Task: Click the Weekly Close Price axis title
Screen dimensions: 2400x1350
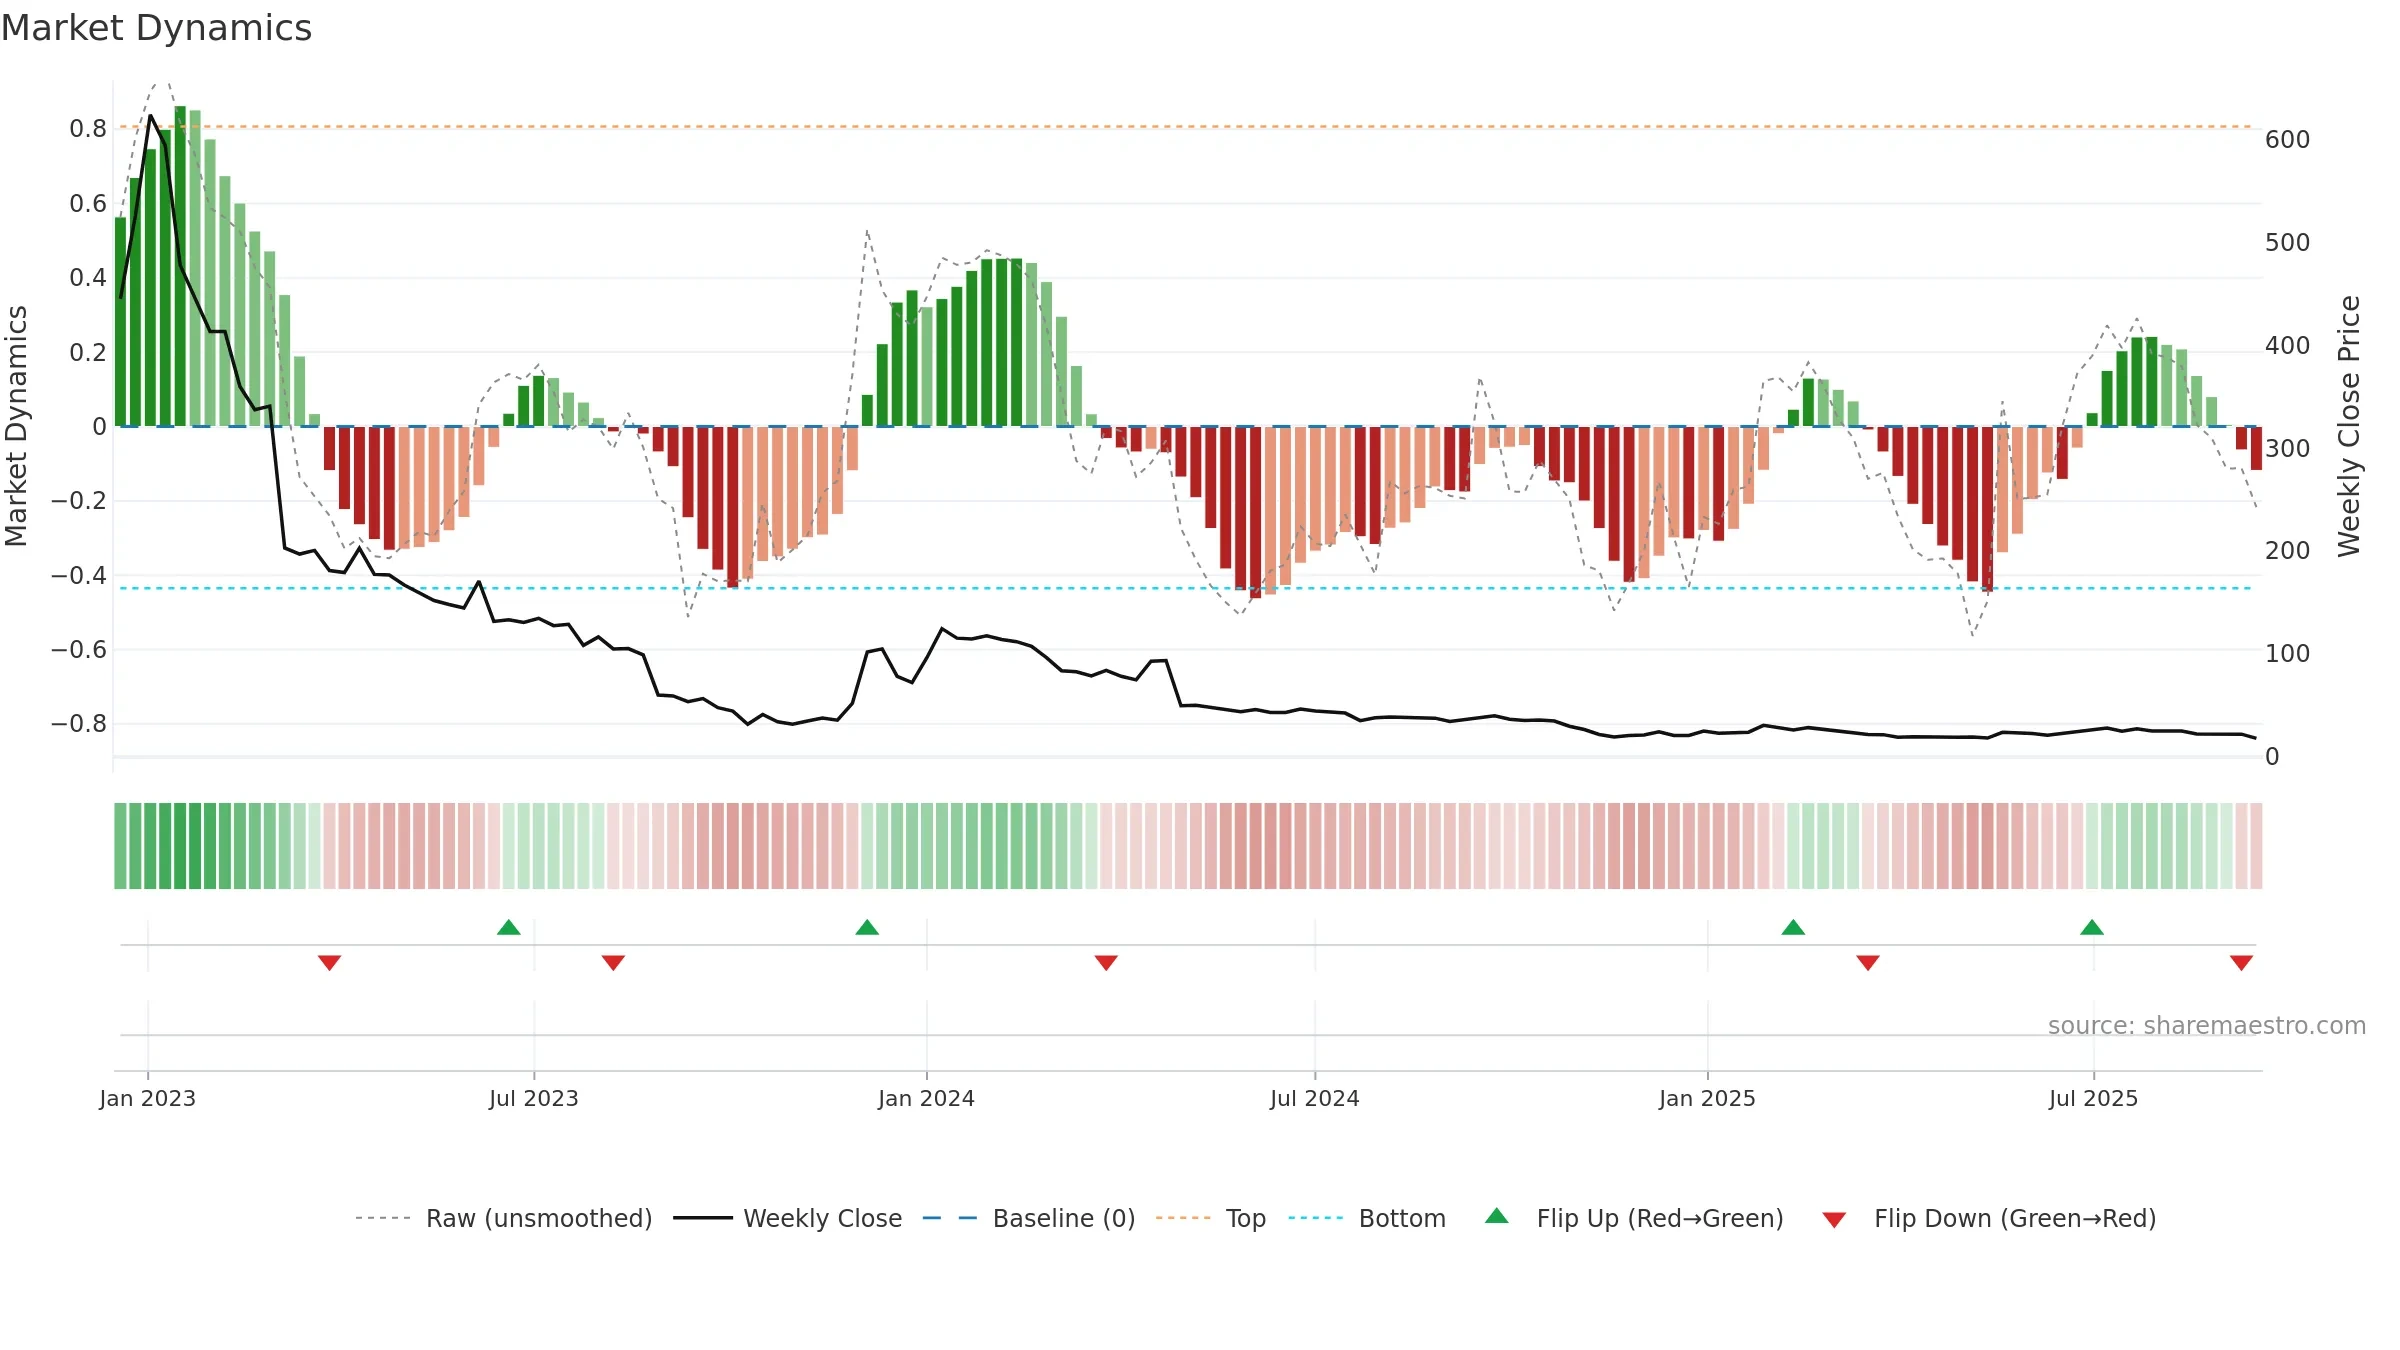Action: click(x=2349, y=426)
